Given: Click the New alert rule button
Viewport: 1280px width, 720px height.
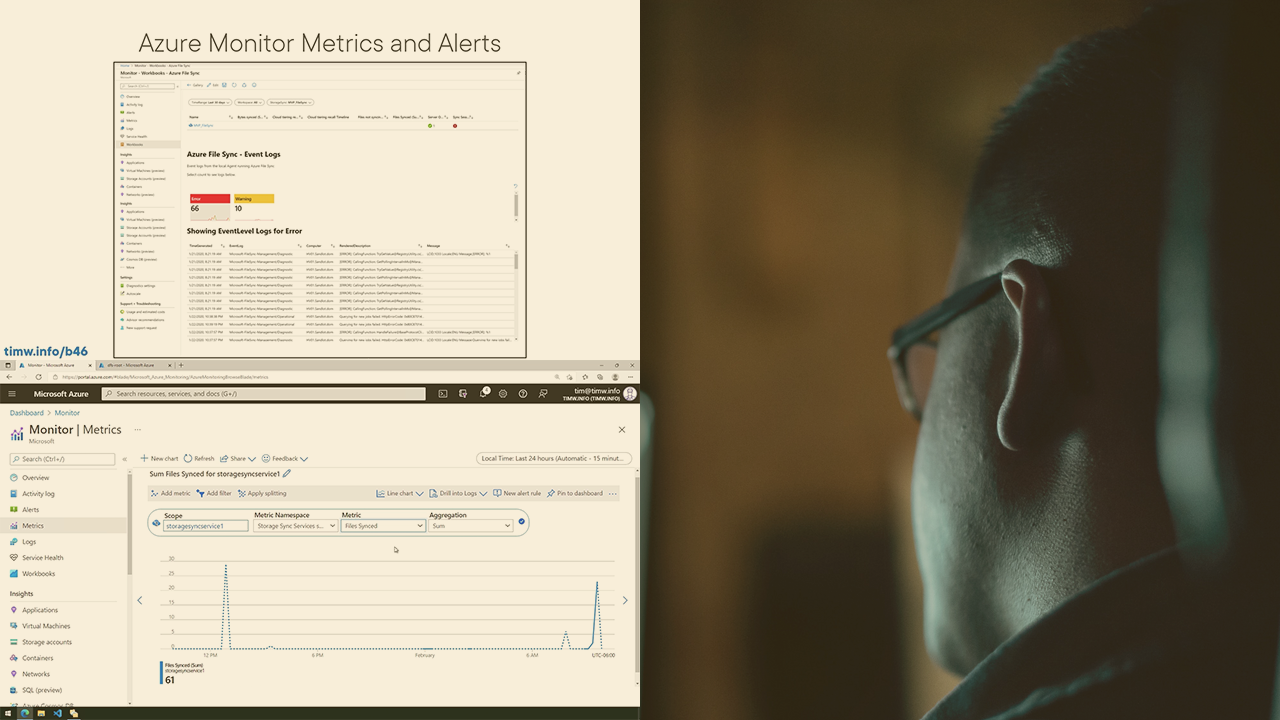Looking at the screenshot, I should 517,493.
